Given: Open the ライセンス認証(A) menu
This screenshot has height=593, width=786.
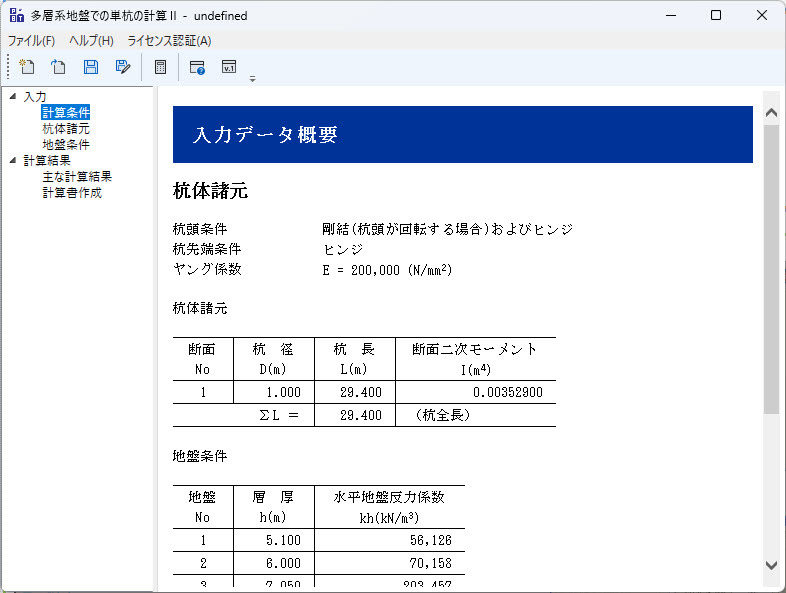Looking at the screenshot, I should [x=169, y=41].
